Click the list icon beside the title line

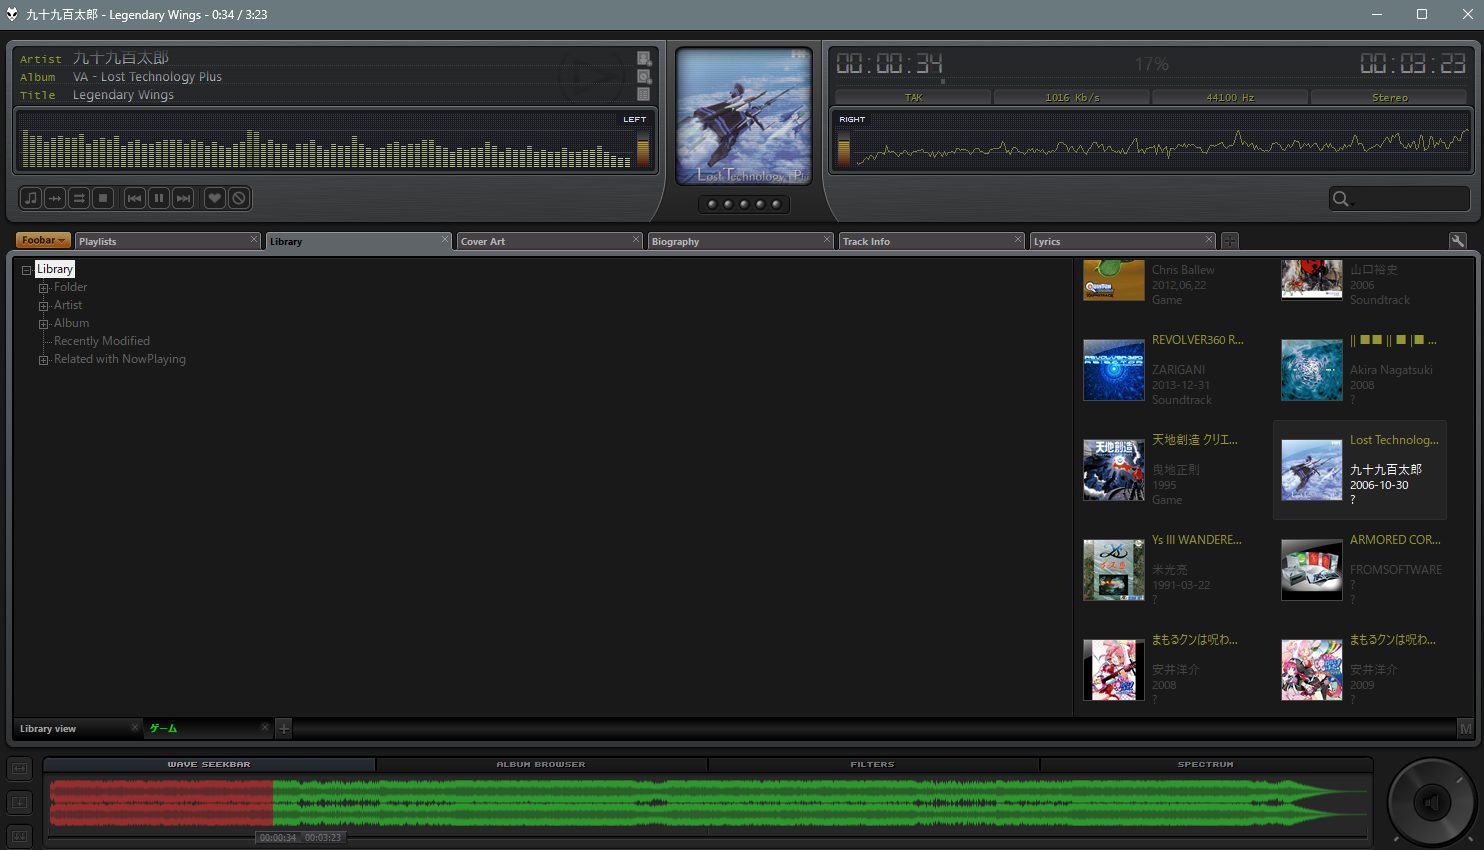pos(644,94)
